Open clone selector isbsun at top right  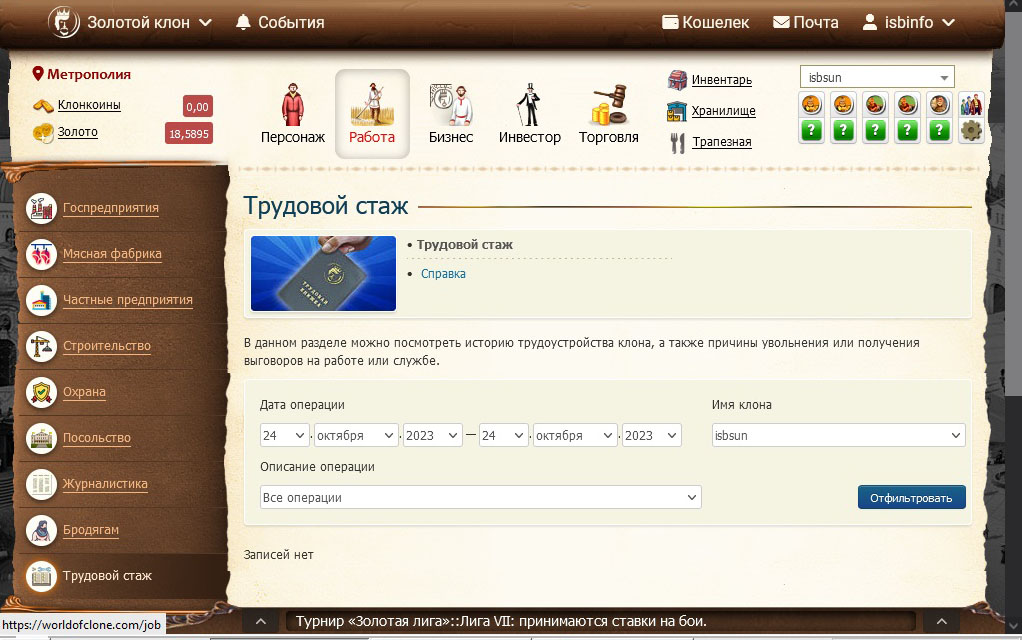[x=876, y=77]
